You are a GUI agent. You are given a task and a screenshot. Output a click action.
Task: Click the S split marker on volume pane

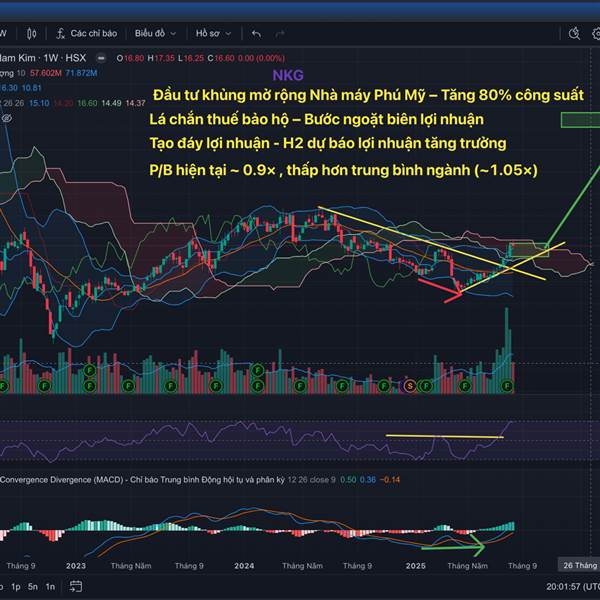tap(410, 386)
